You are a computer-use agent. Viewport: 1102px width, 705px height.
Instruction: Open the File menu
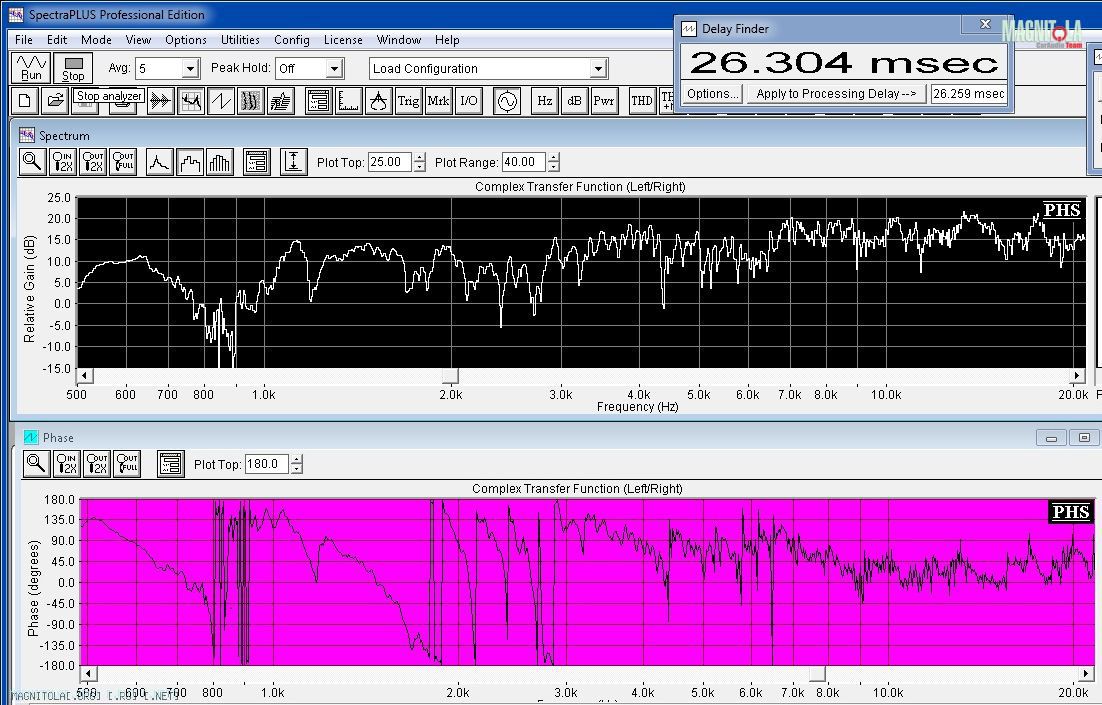click(x=23, y=40)
